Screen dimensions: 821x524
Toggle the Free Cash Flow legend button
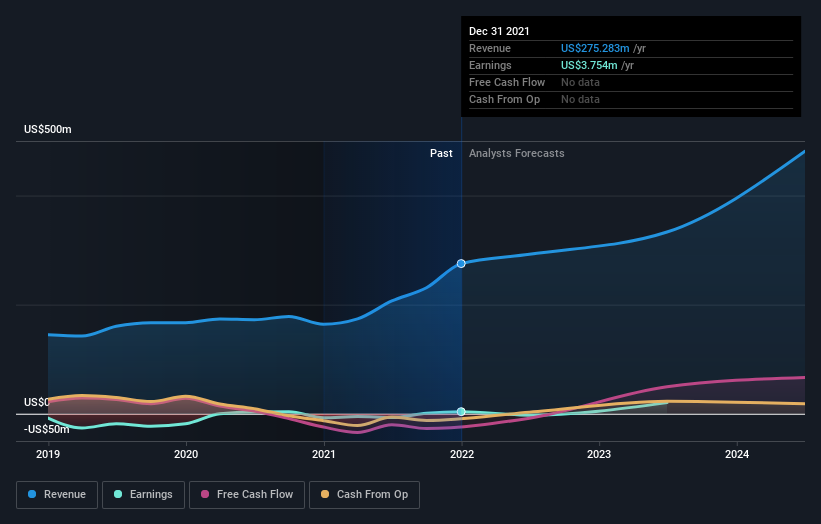(247, 495)
